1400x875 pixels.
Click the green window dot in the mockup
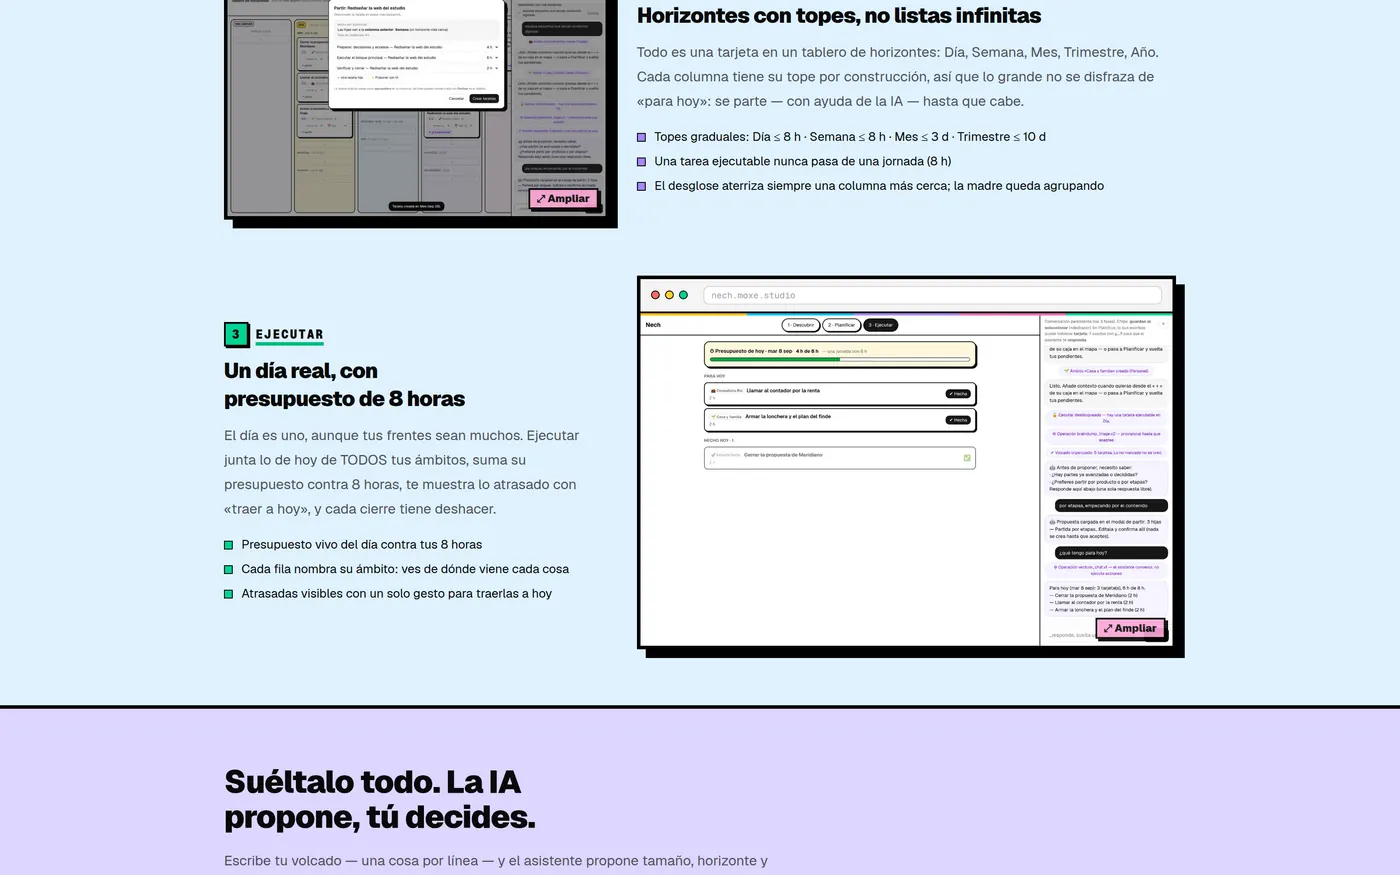tap(683, 295)
